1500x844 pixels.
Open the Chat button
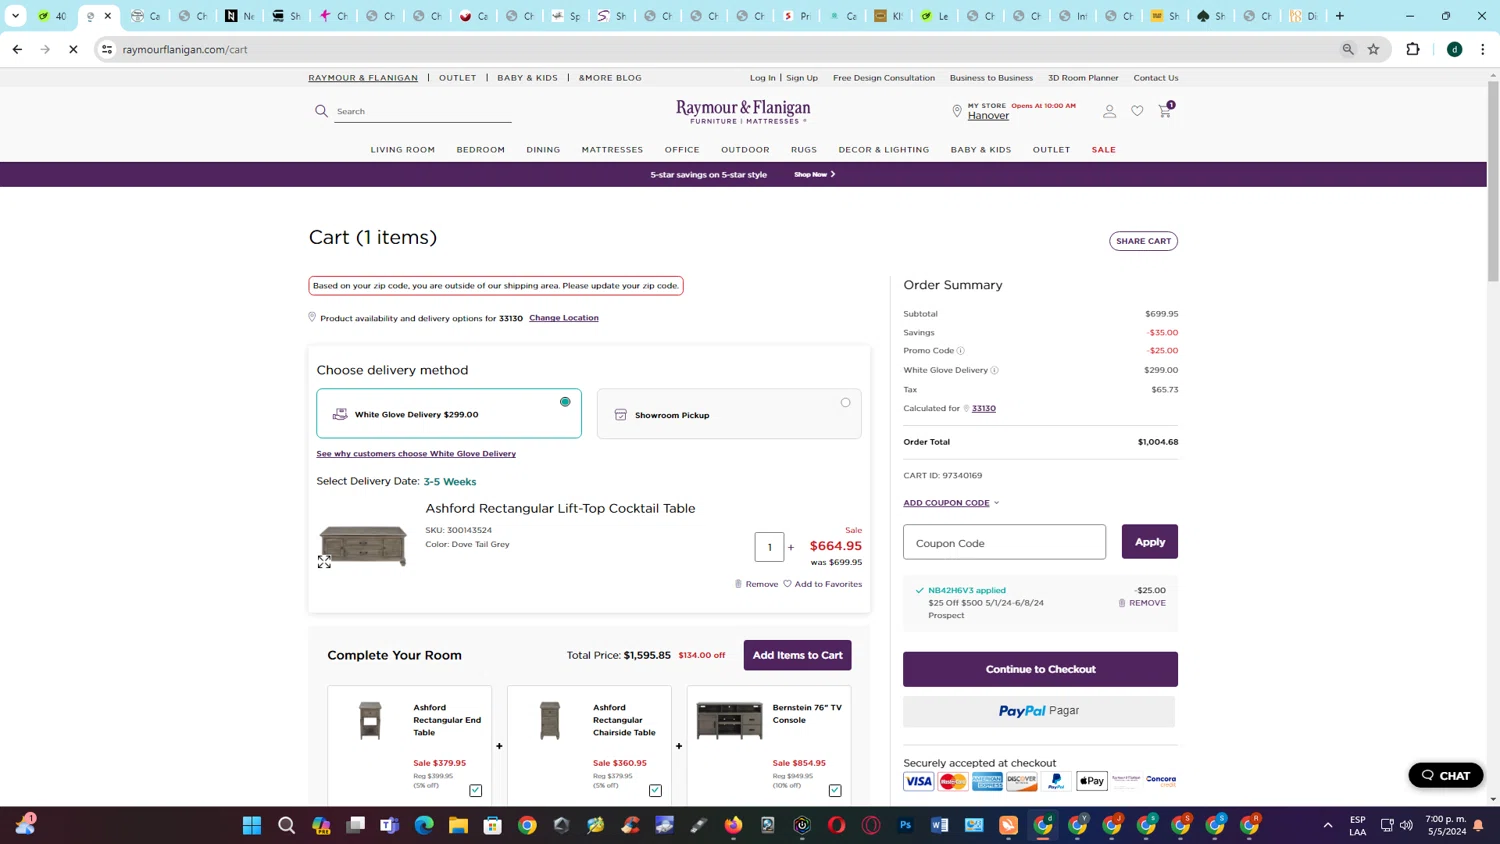pos(1446,775)
